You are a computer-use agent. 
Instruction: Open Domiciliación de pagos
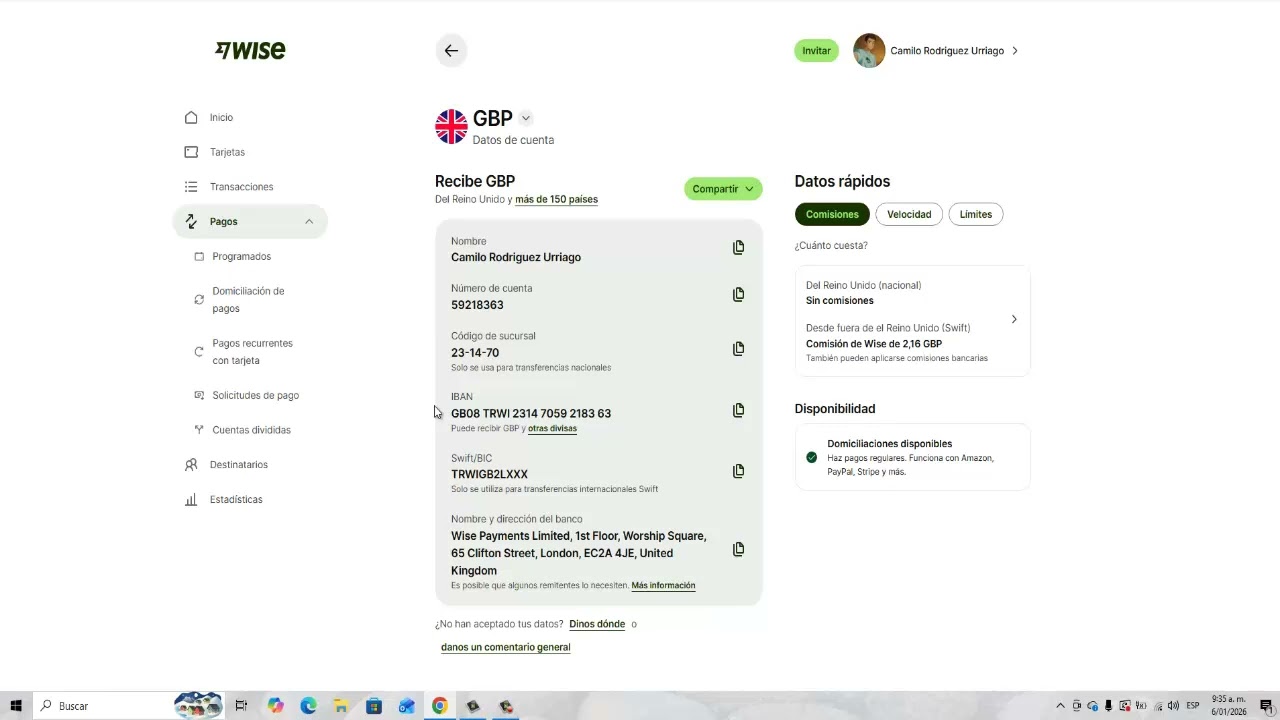[x=248, y=300]
